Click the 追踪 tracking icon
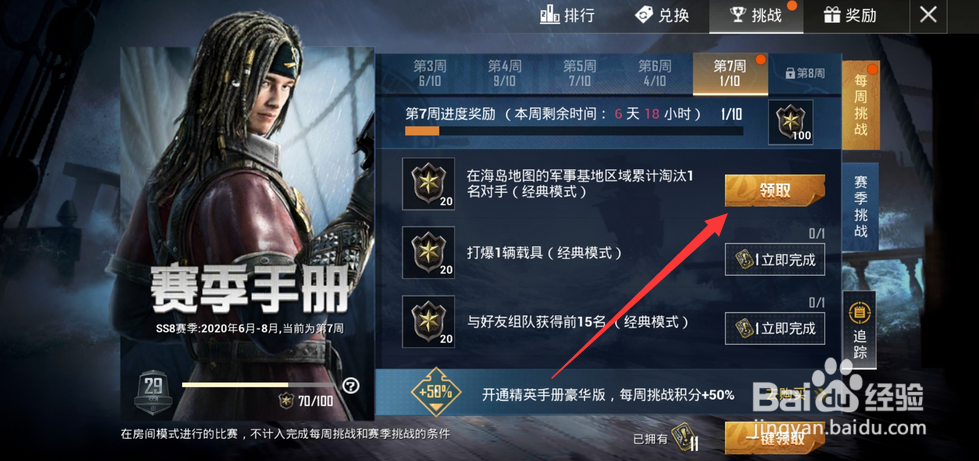This screenshot has width=979, height=461. (860, 330)
